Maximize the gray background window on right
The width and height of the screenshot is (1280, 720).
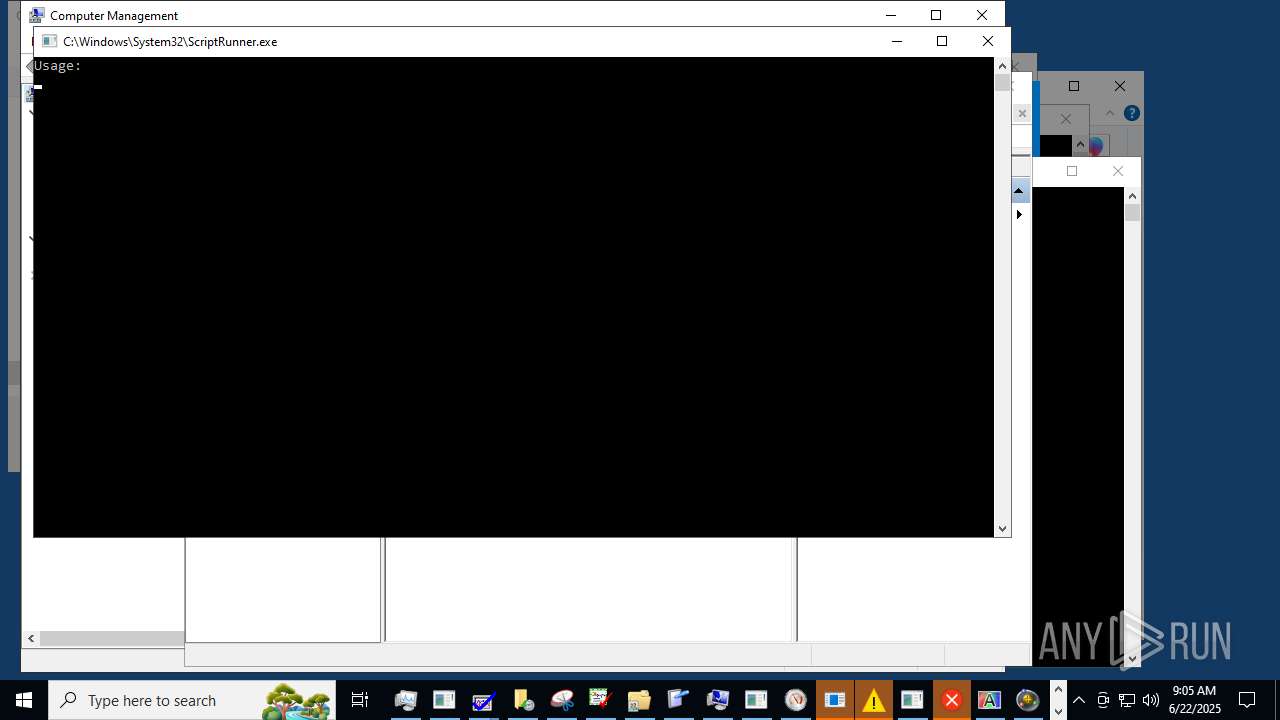(x=1074, y=86)
